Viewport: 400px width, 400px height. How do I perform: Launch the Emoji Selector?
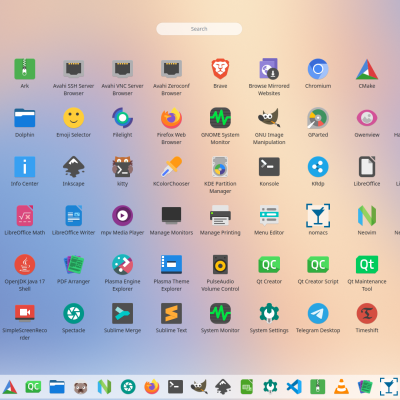coord(74,118)
